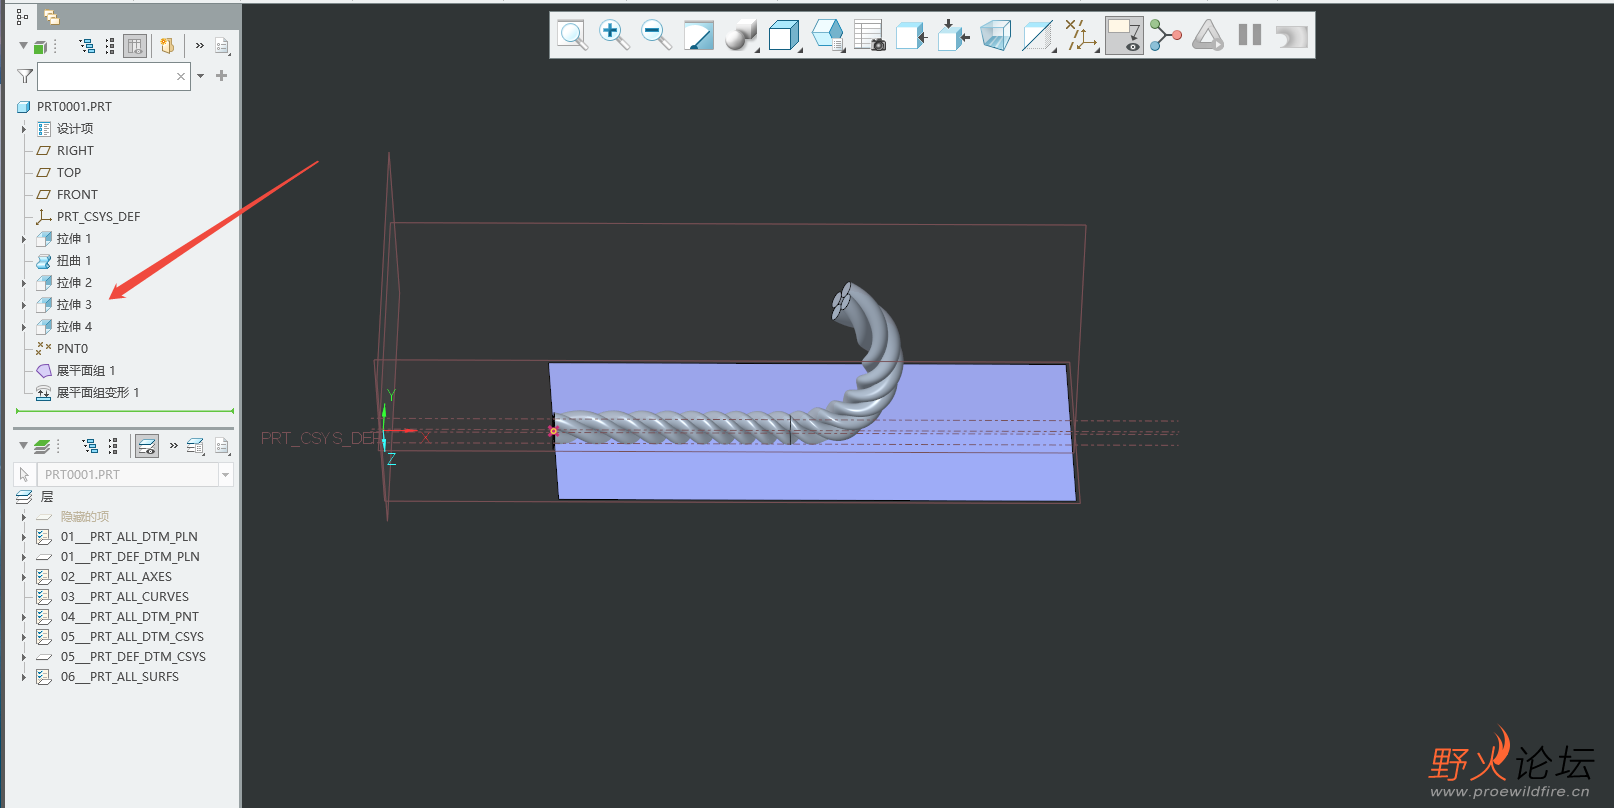Viewport: 1614px width, 808px height.
Task: Click the Perspective view icon
Action: tap(995, 35)
